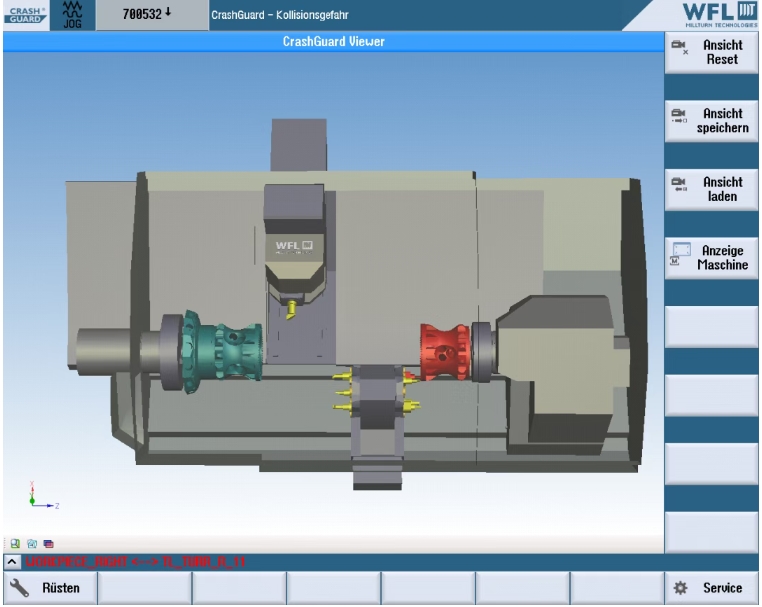
Task: Click the CrashGuard – Kollisionsgefahr message
Action: [x=279, y=15]
